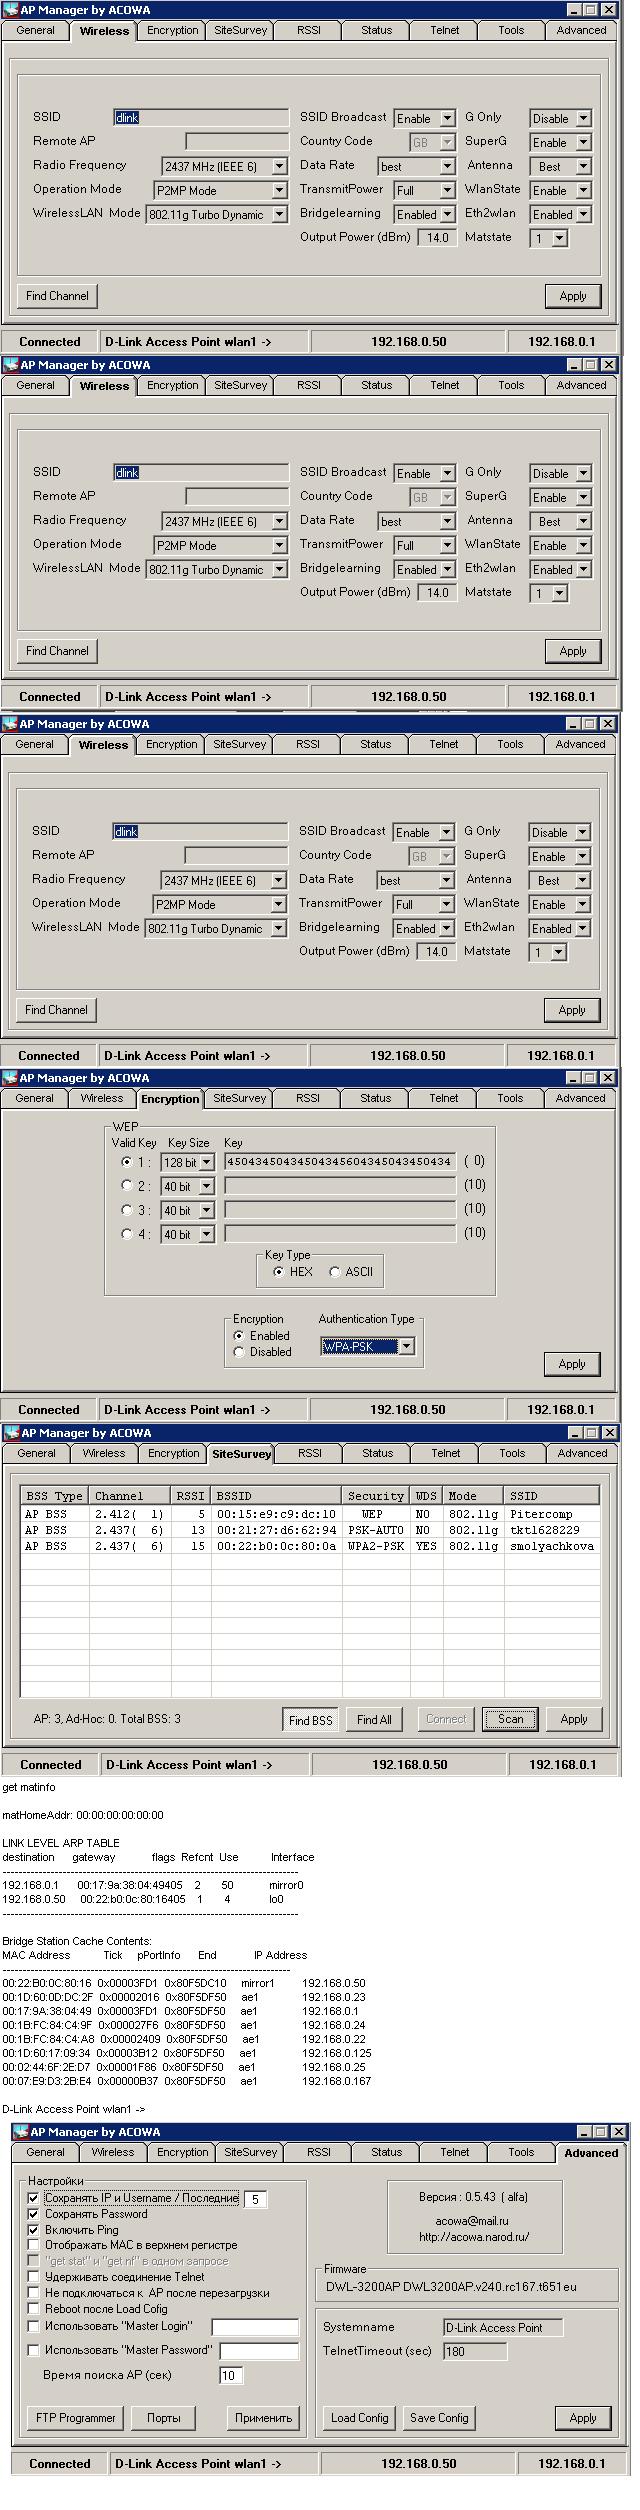The height and width of the screenshot is (2510, 640).
Task: Click Find Channel in topmost Wireless window
Action: click(x=57, y=296)
